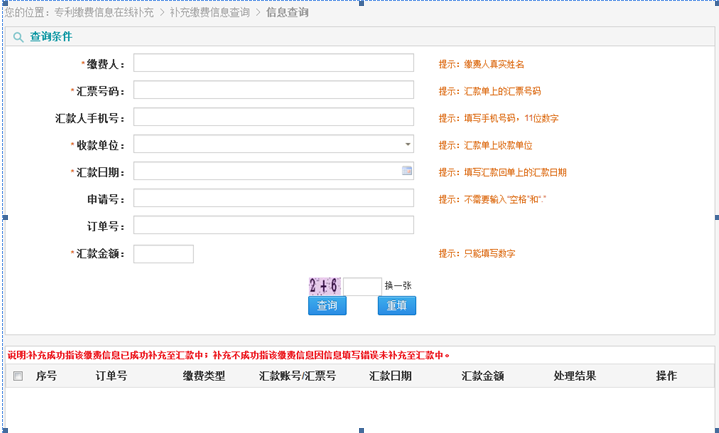This screenshot has width=719, height=433.
Task: Focus the 汇票号码 input field
Action: click(273, 90)
